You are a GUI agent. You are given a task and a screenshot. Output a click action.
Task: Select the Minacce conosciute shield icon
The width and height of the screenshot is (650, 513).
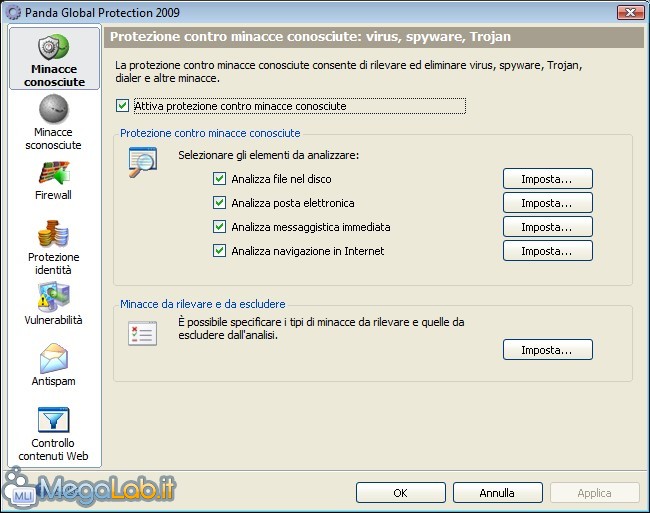click(x=53, y=47)
